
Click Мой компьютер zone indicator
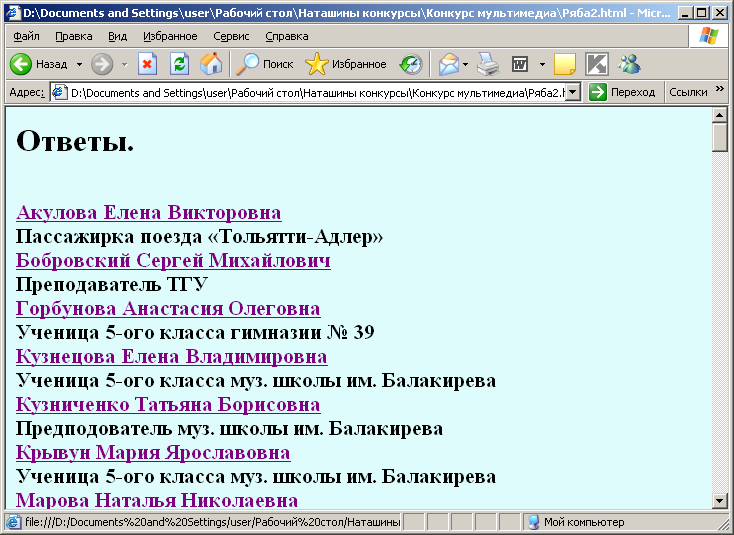576,522
